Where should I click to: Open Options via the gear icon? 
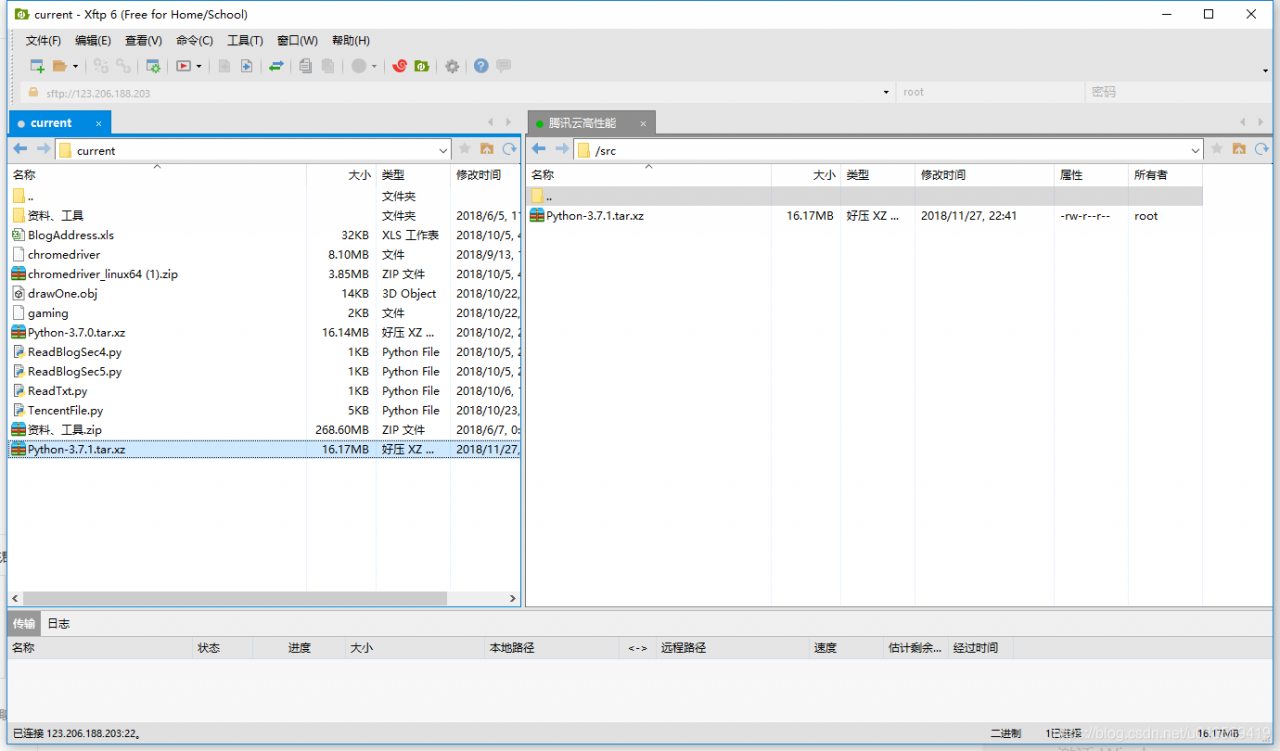click(452, 66)
